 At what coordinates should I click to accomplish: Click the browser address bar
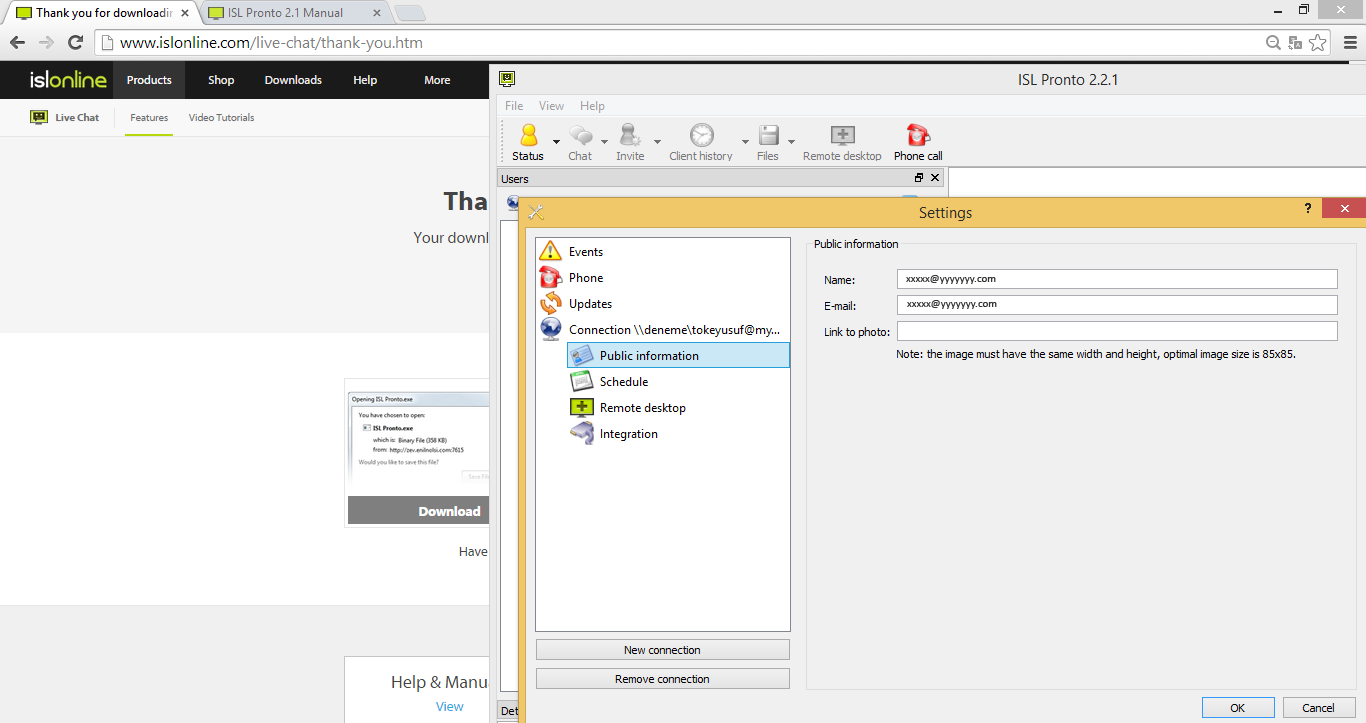click(680, 43)
